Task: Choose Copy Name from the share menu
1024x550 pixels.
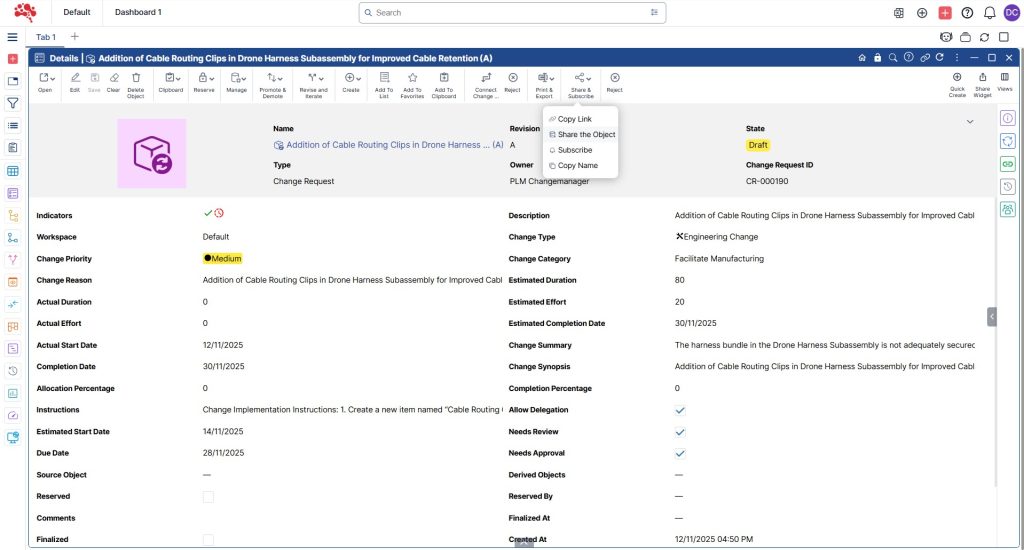Action: coord(580,166)
